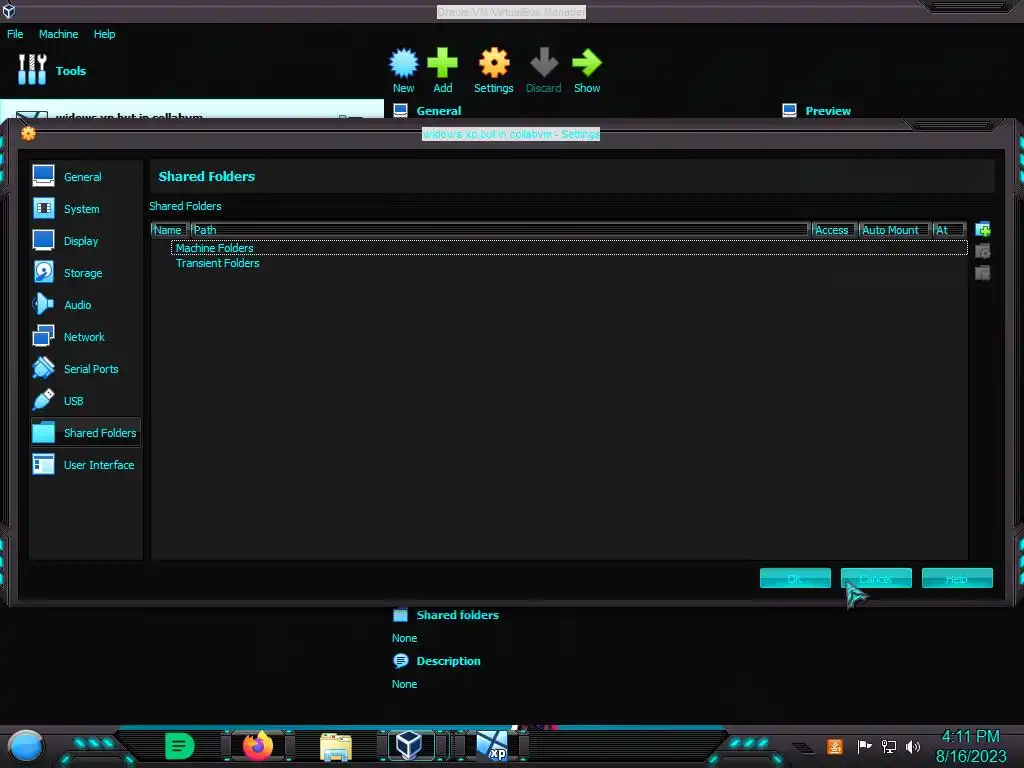The width and height of the screenshot is (1024, 768).
Task: Click network tray icon
Action: (889, 746)
